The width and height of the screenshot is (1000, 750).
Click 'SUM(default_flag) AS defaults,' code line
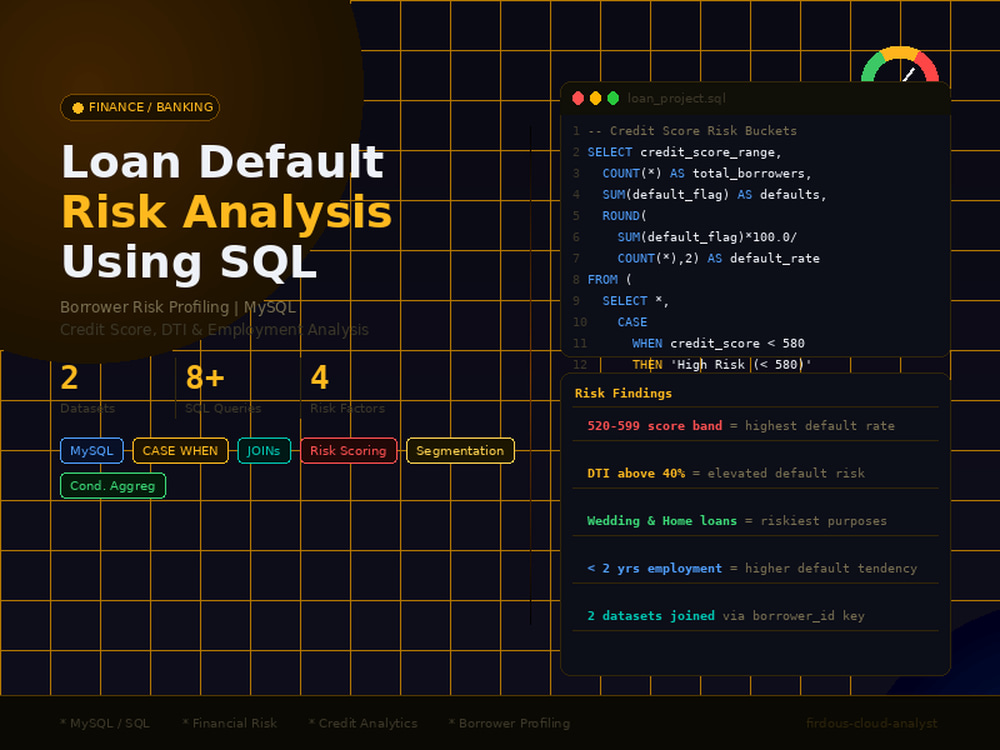coord(714,194)
